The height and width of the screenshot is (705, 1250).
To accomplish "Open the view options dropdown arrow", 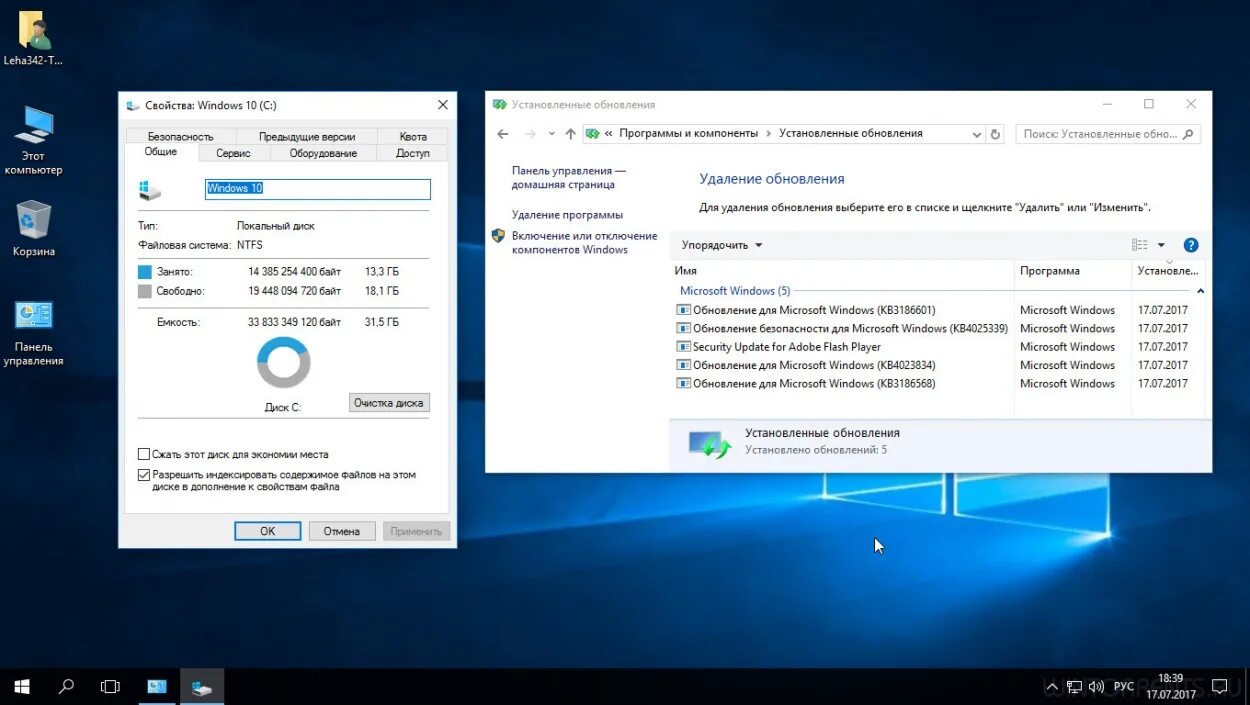I will pos(1161,245).
